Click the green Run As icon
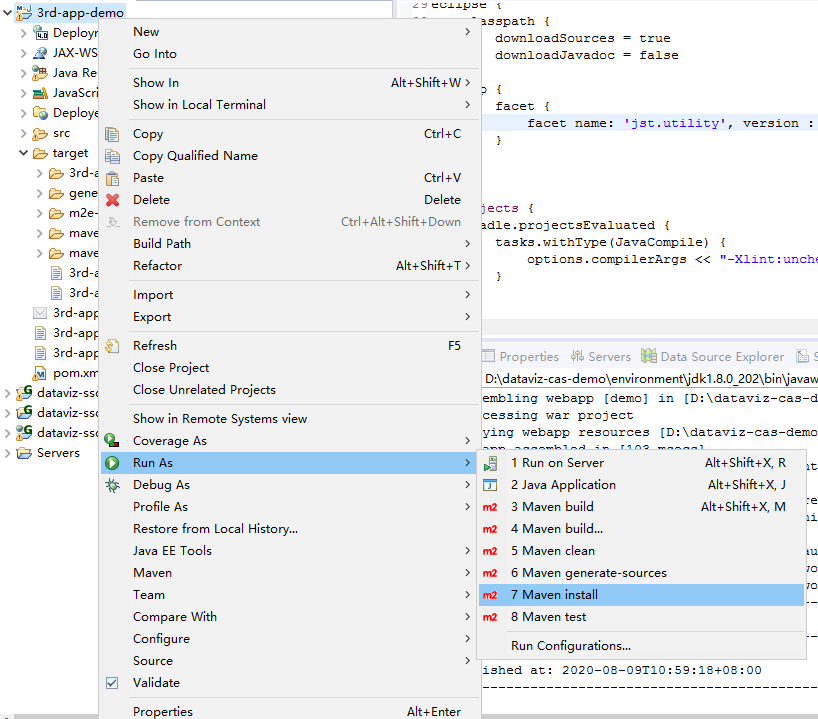 [112, 463]
